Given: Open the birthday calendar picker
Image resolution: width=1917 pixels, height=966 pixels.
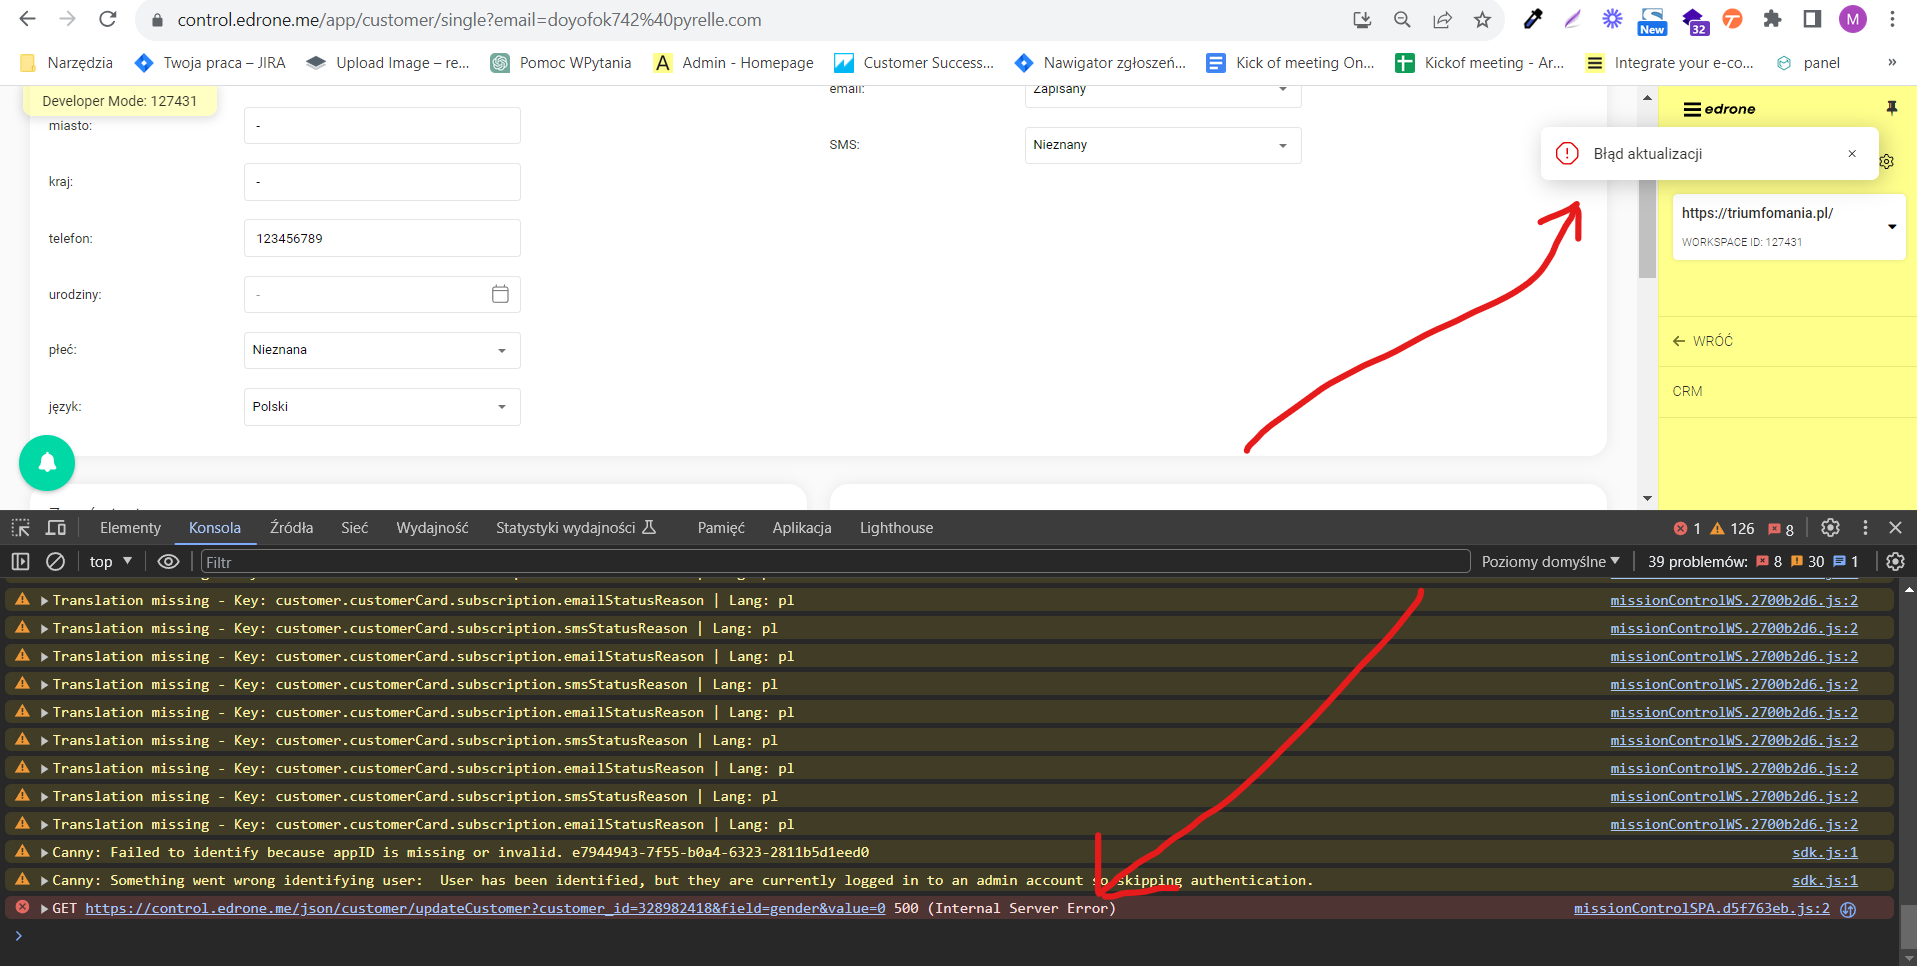Looking at the screenshot, I should pyautogui.click(x=500, y=294).
